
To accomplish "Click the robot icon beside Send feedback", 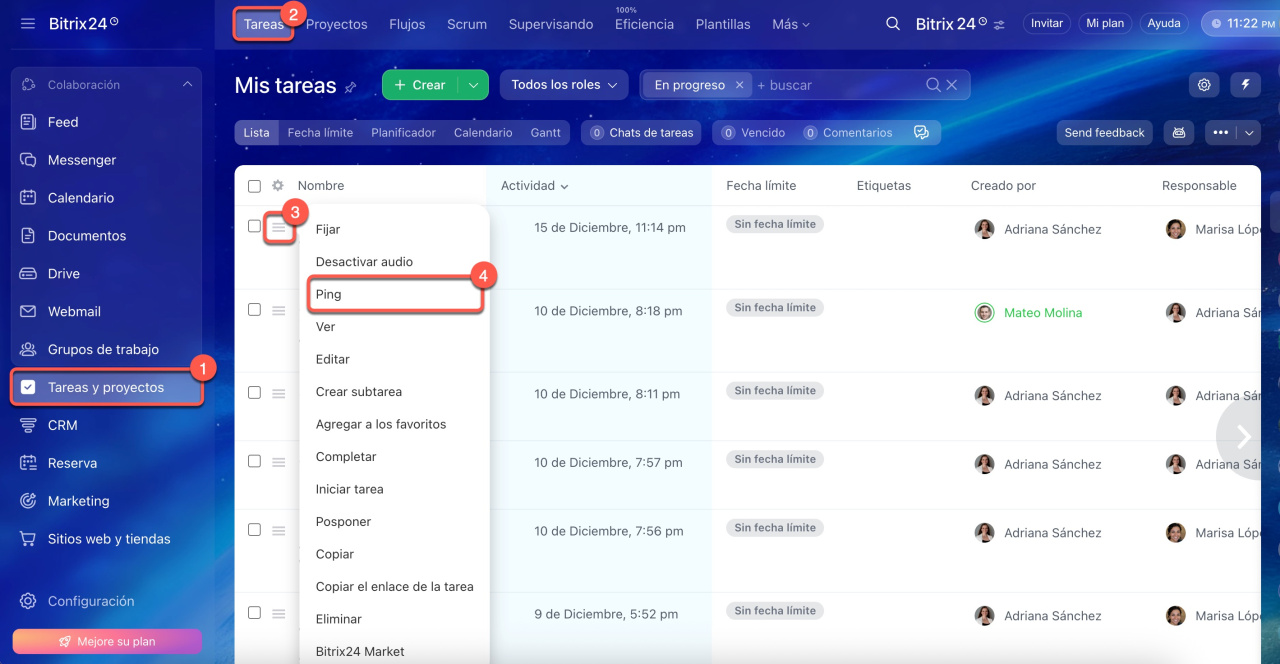I will point(1179,133).
